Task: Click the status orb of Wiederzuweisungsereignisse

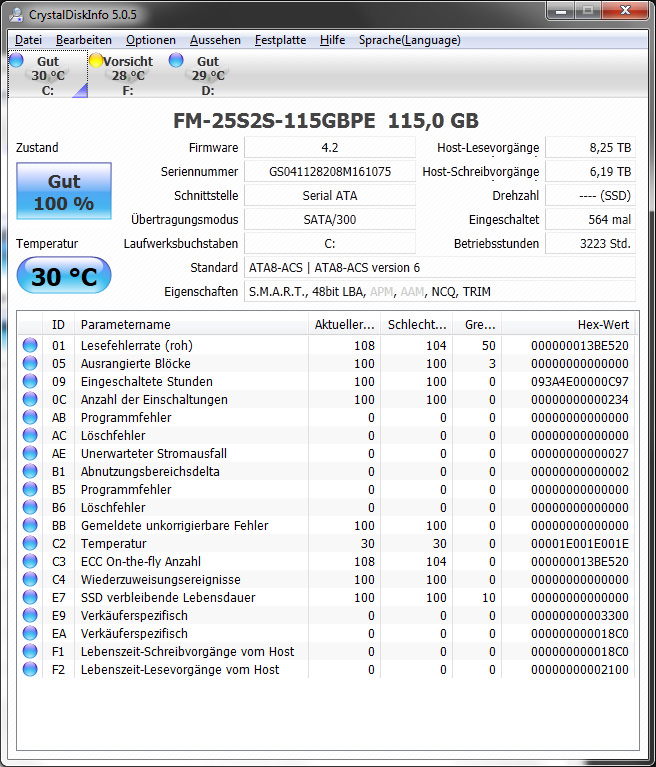Action: tap(30, 579)
